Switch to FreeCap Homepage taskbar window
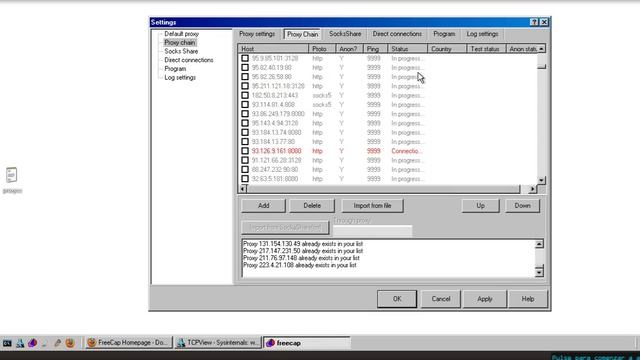Screen dimensions: 640x360 129,343
